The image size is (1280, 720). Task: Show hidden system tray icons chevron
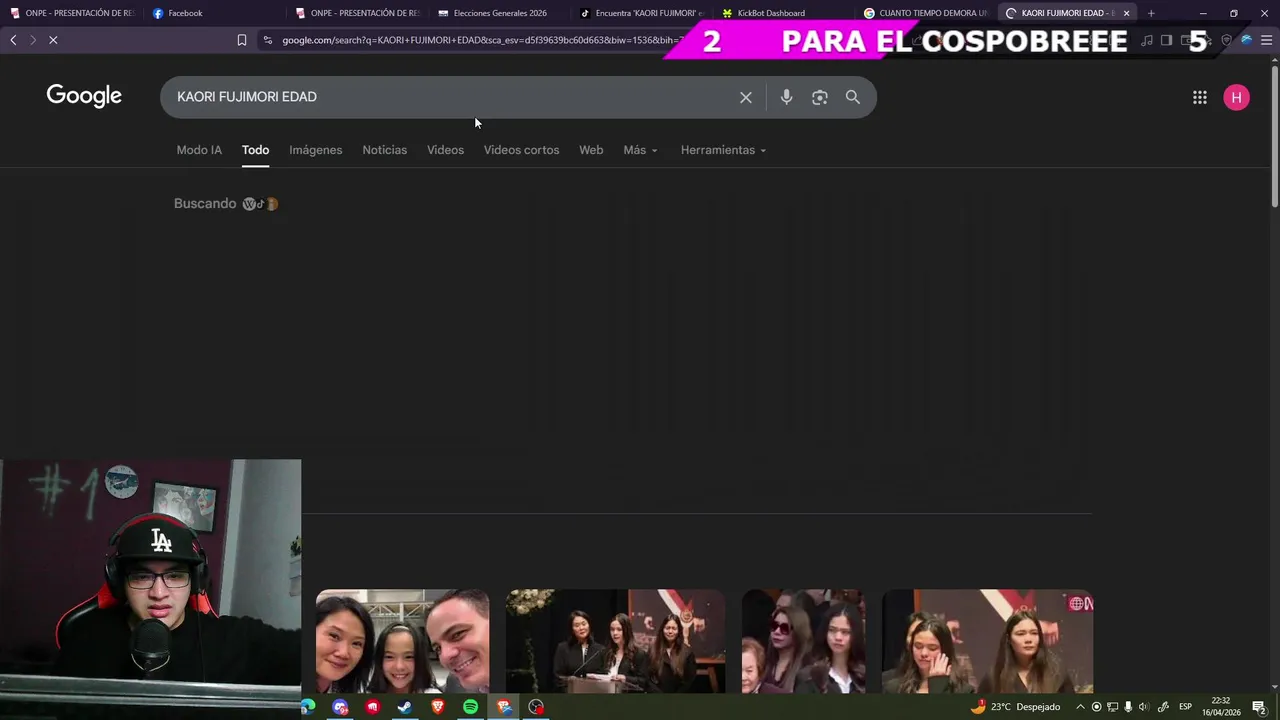point(1080,707)
